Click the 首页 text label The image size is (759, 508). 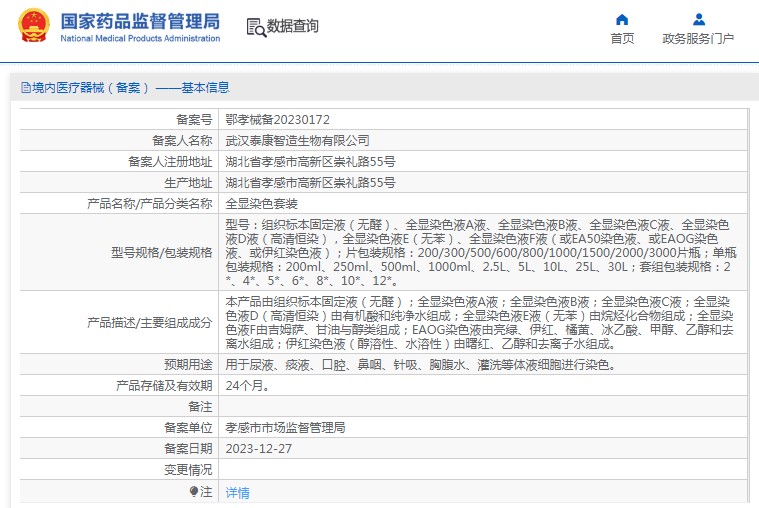point(622,38)
